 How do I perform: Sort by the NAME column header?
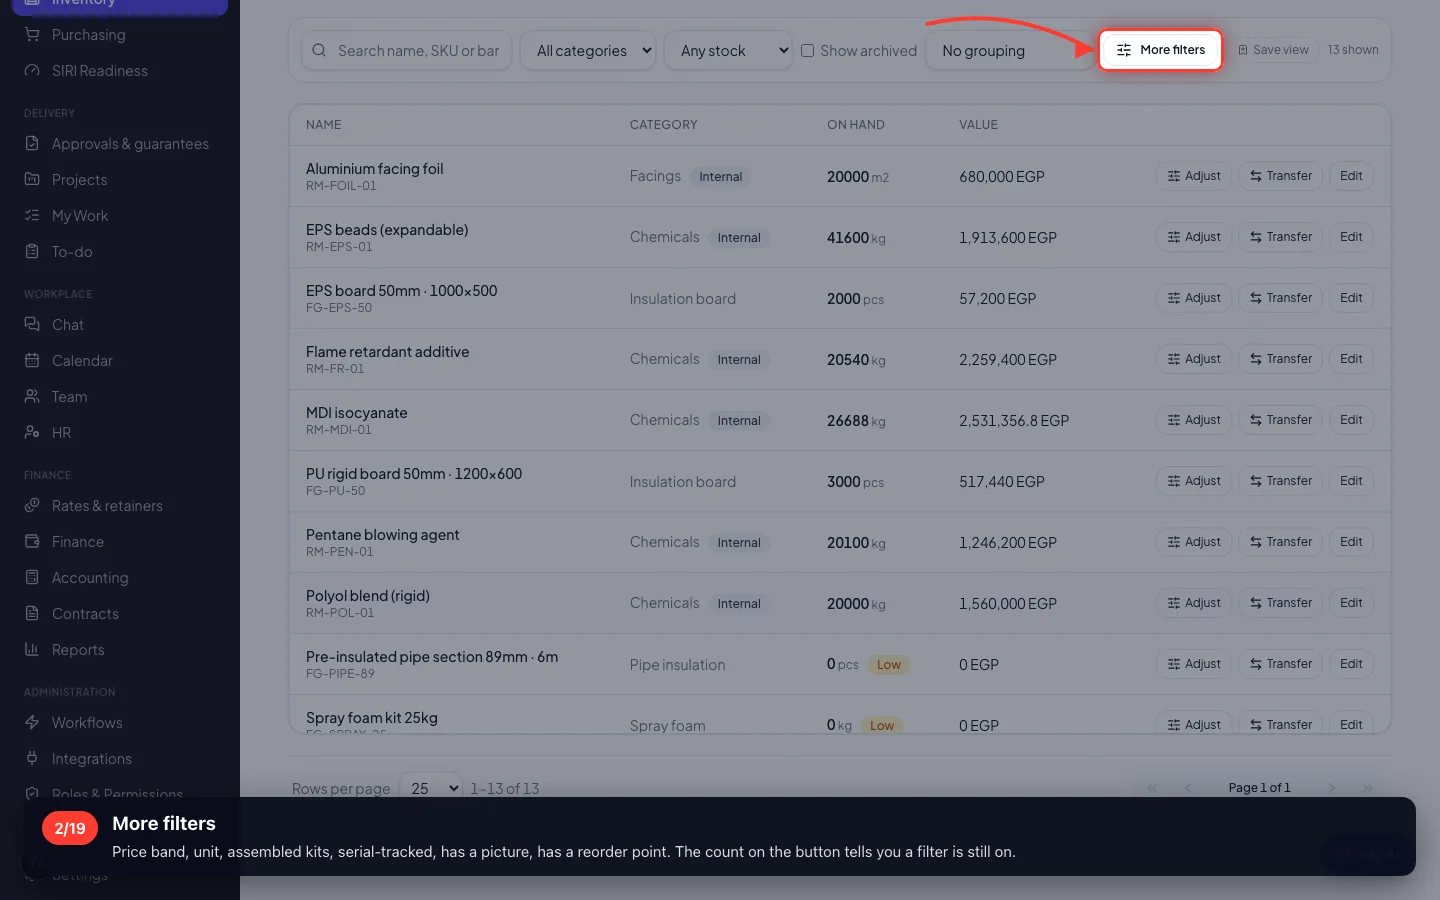324,125
